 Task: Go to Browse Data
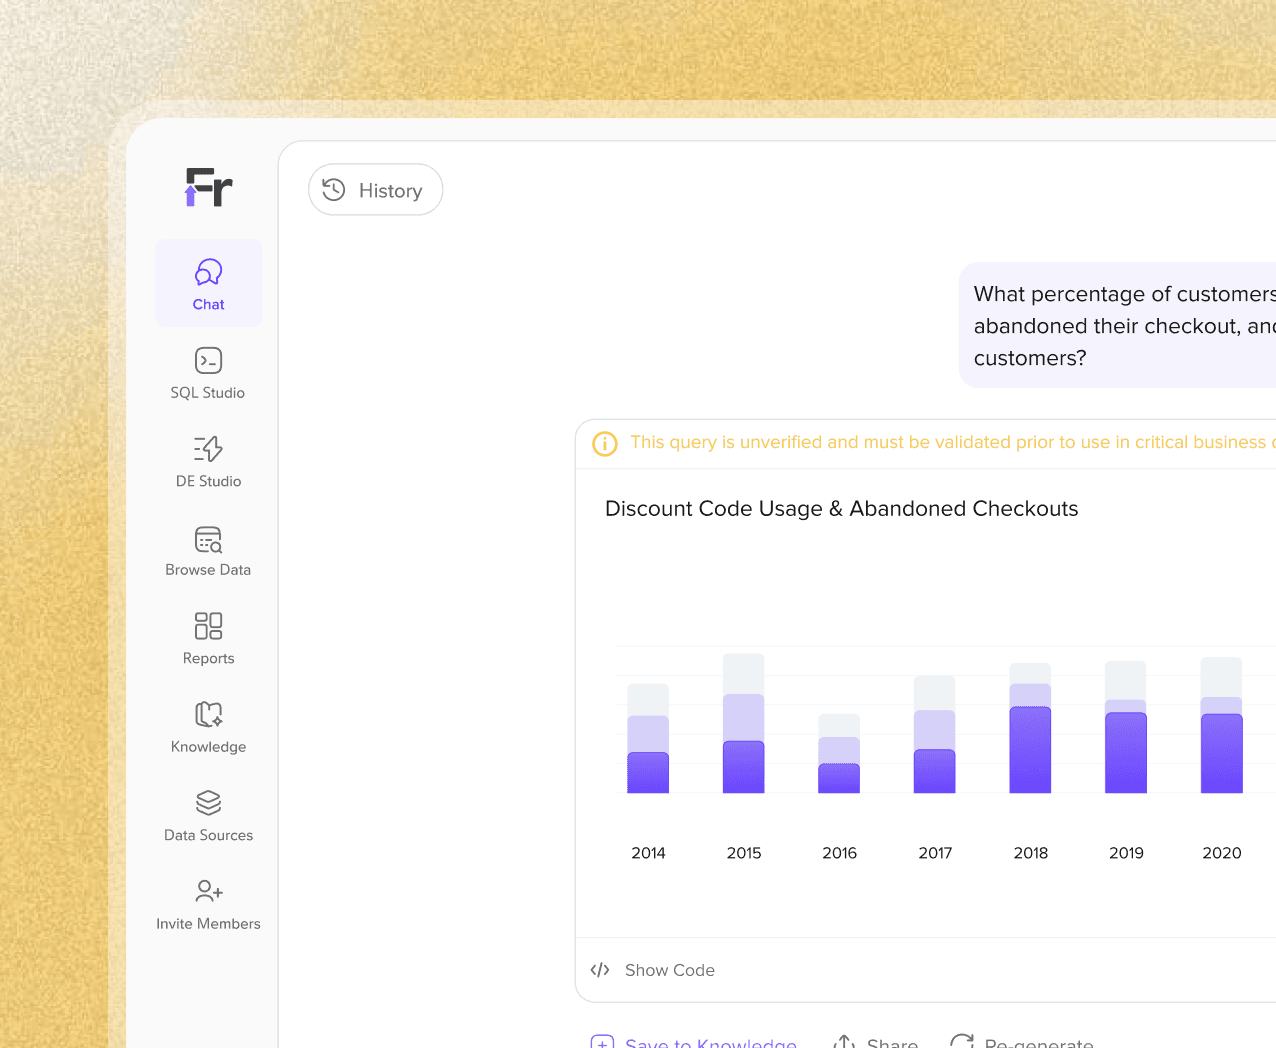coord(208,550)
